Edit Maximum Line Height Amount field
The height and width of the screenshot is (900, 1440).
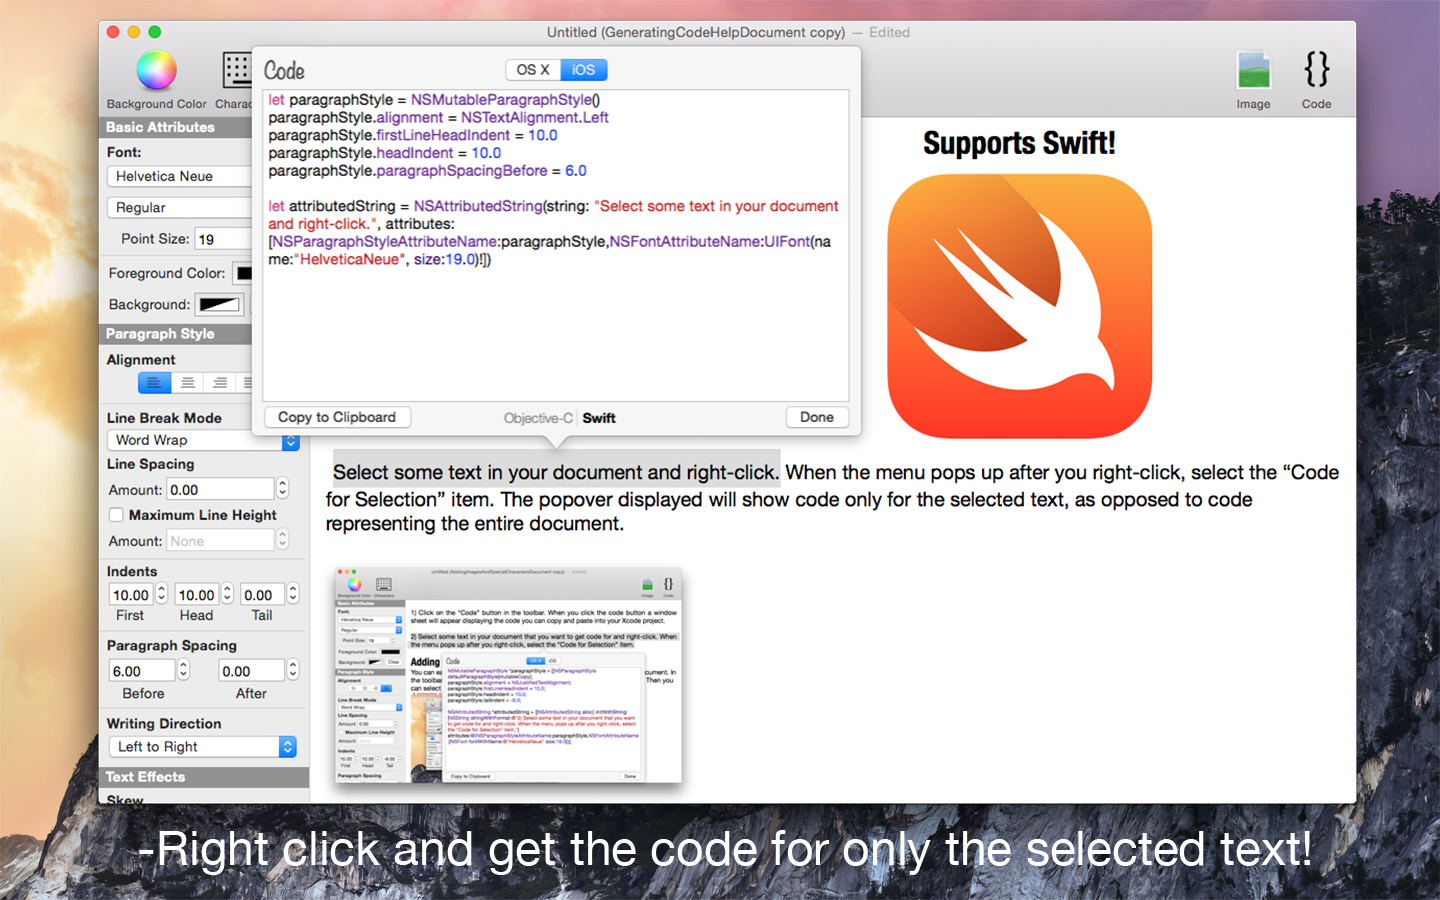tap(220, 540)
